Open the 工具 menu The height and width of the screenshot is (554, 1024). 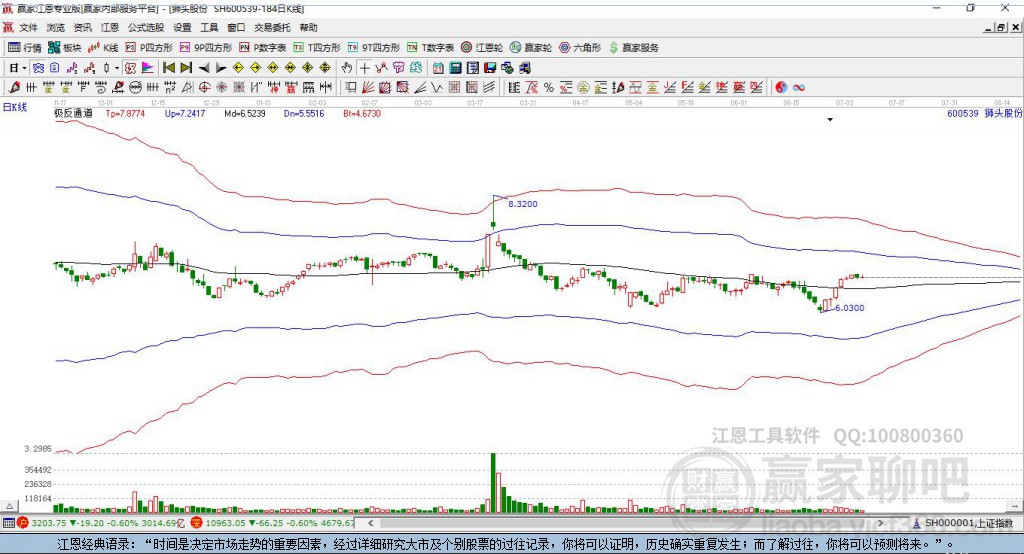209,27
